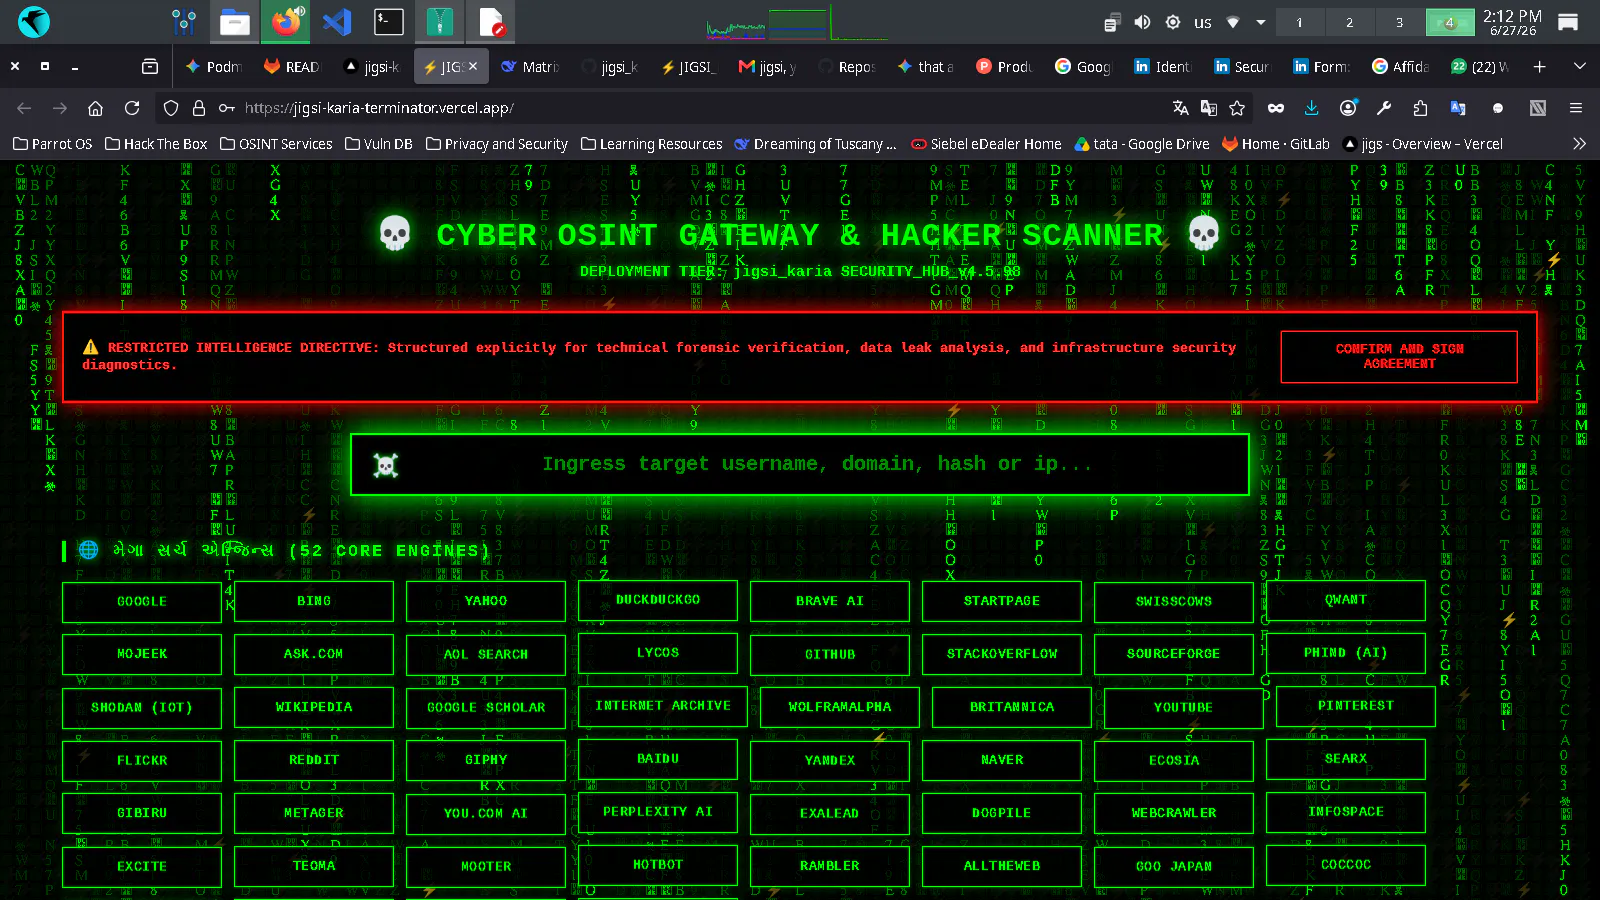The height and width of the screenshot is (900, 1600).
Task: Close the active JIGSI tab
Action: (x=473, y=66)
